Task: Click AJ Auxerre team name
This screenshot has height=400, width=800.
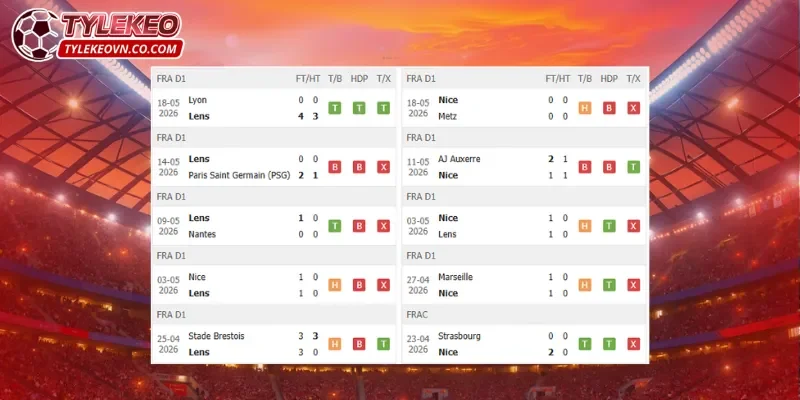Action: (x=459, y=159)
